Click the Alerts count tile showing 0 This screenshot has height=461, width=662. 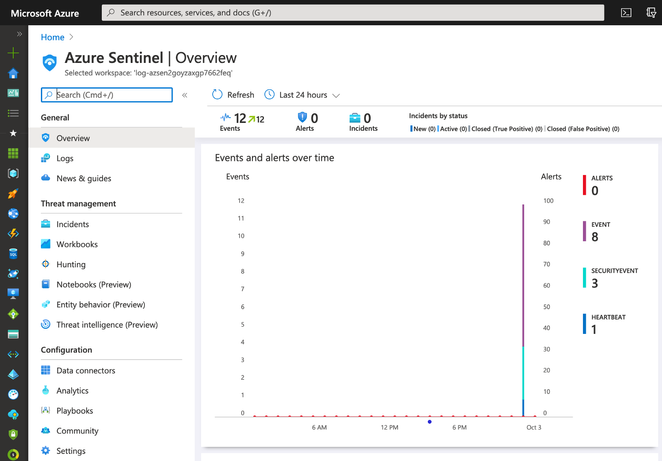[307, 122]
